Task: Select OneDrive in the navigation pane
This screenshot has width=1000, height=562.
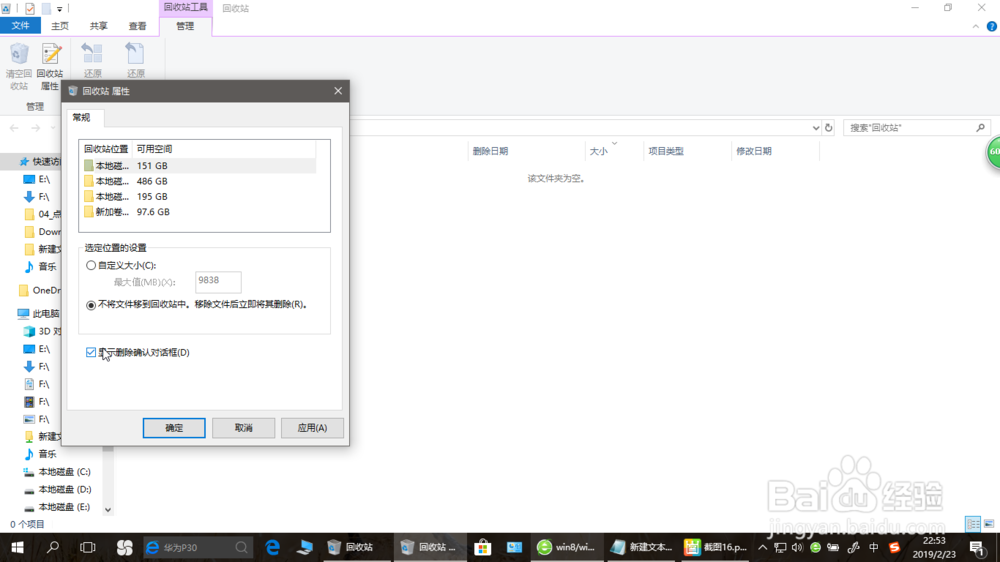Action: click(40, 290)
